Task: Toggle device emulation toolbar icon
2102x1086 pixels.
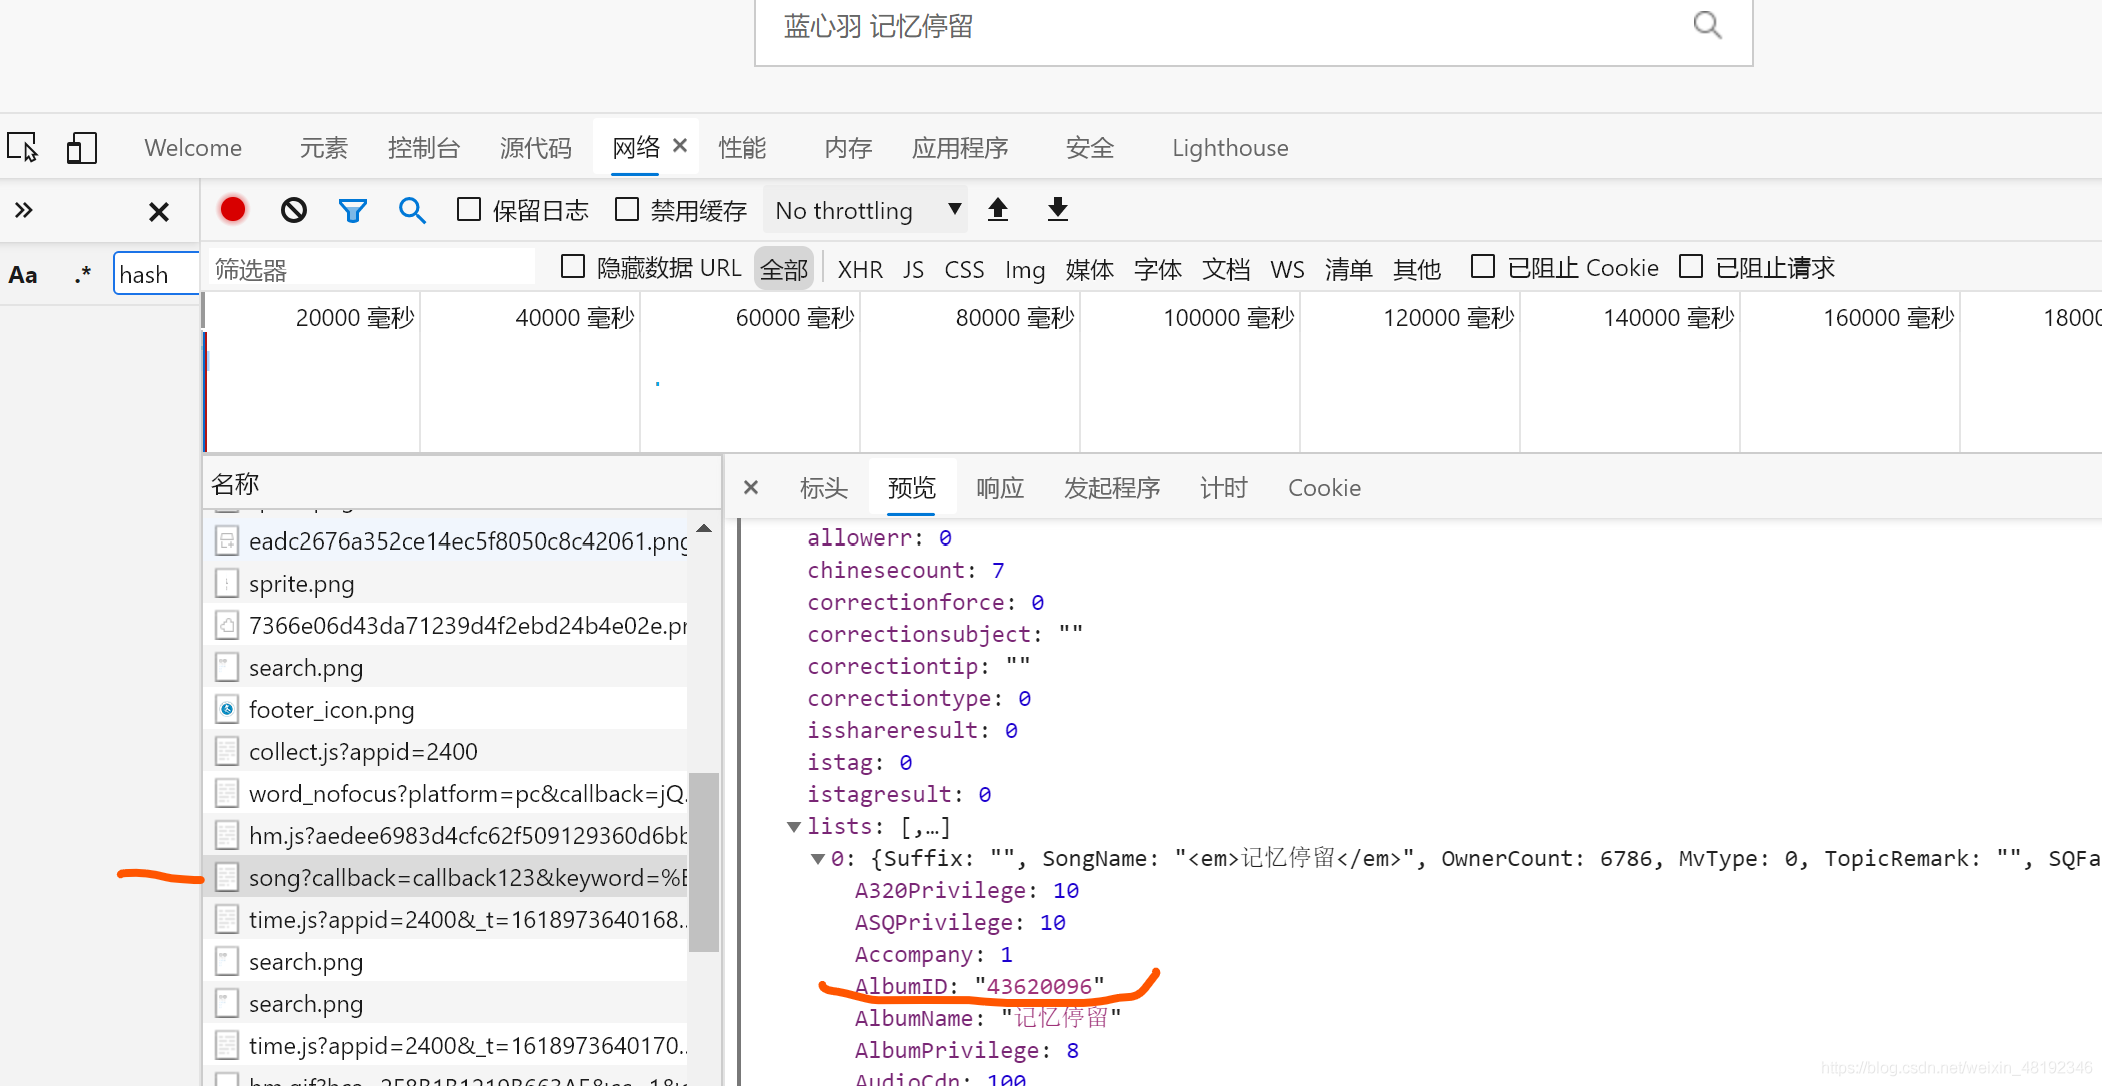Action: pyautogui.click(x=81, y=148)
